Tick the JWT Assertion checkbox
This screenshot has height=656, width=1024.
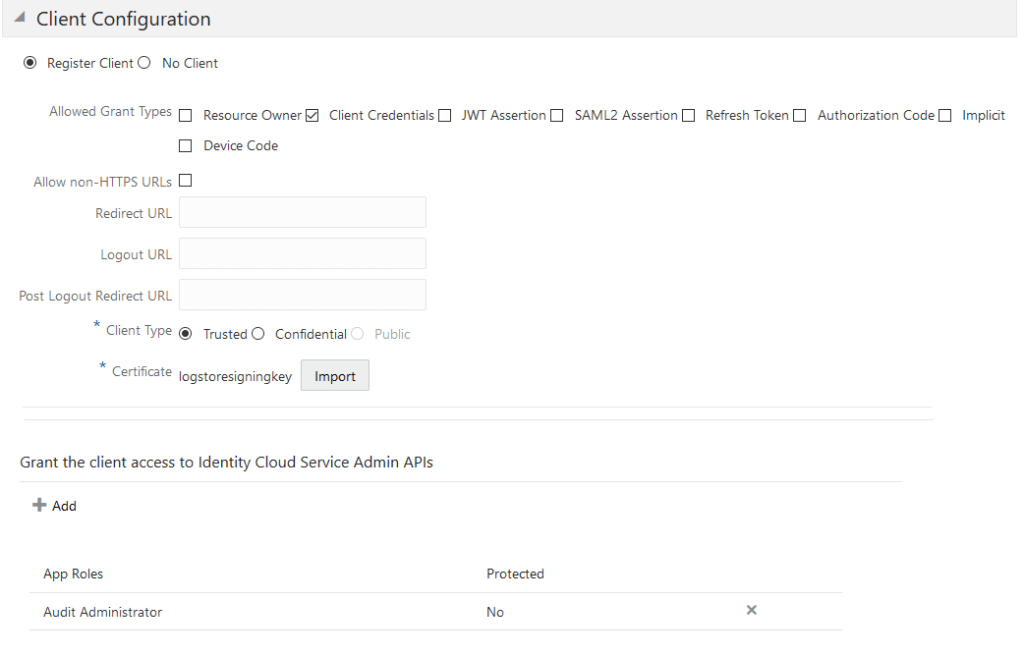[x=444, y=115]
